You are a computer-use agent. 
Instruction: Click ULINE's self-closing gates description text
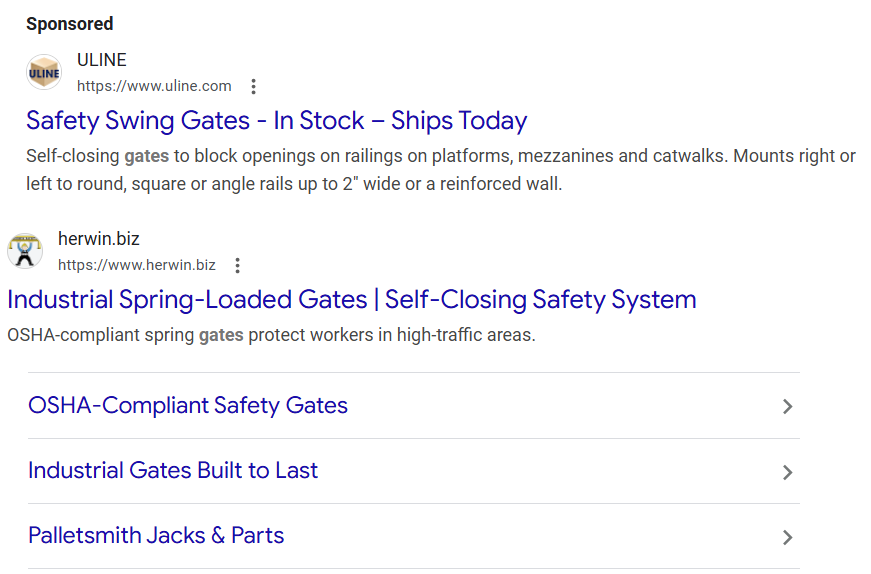tap(440, 170)
